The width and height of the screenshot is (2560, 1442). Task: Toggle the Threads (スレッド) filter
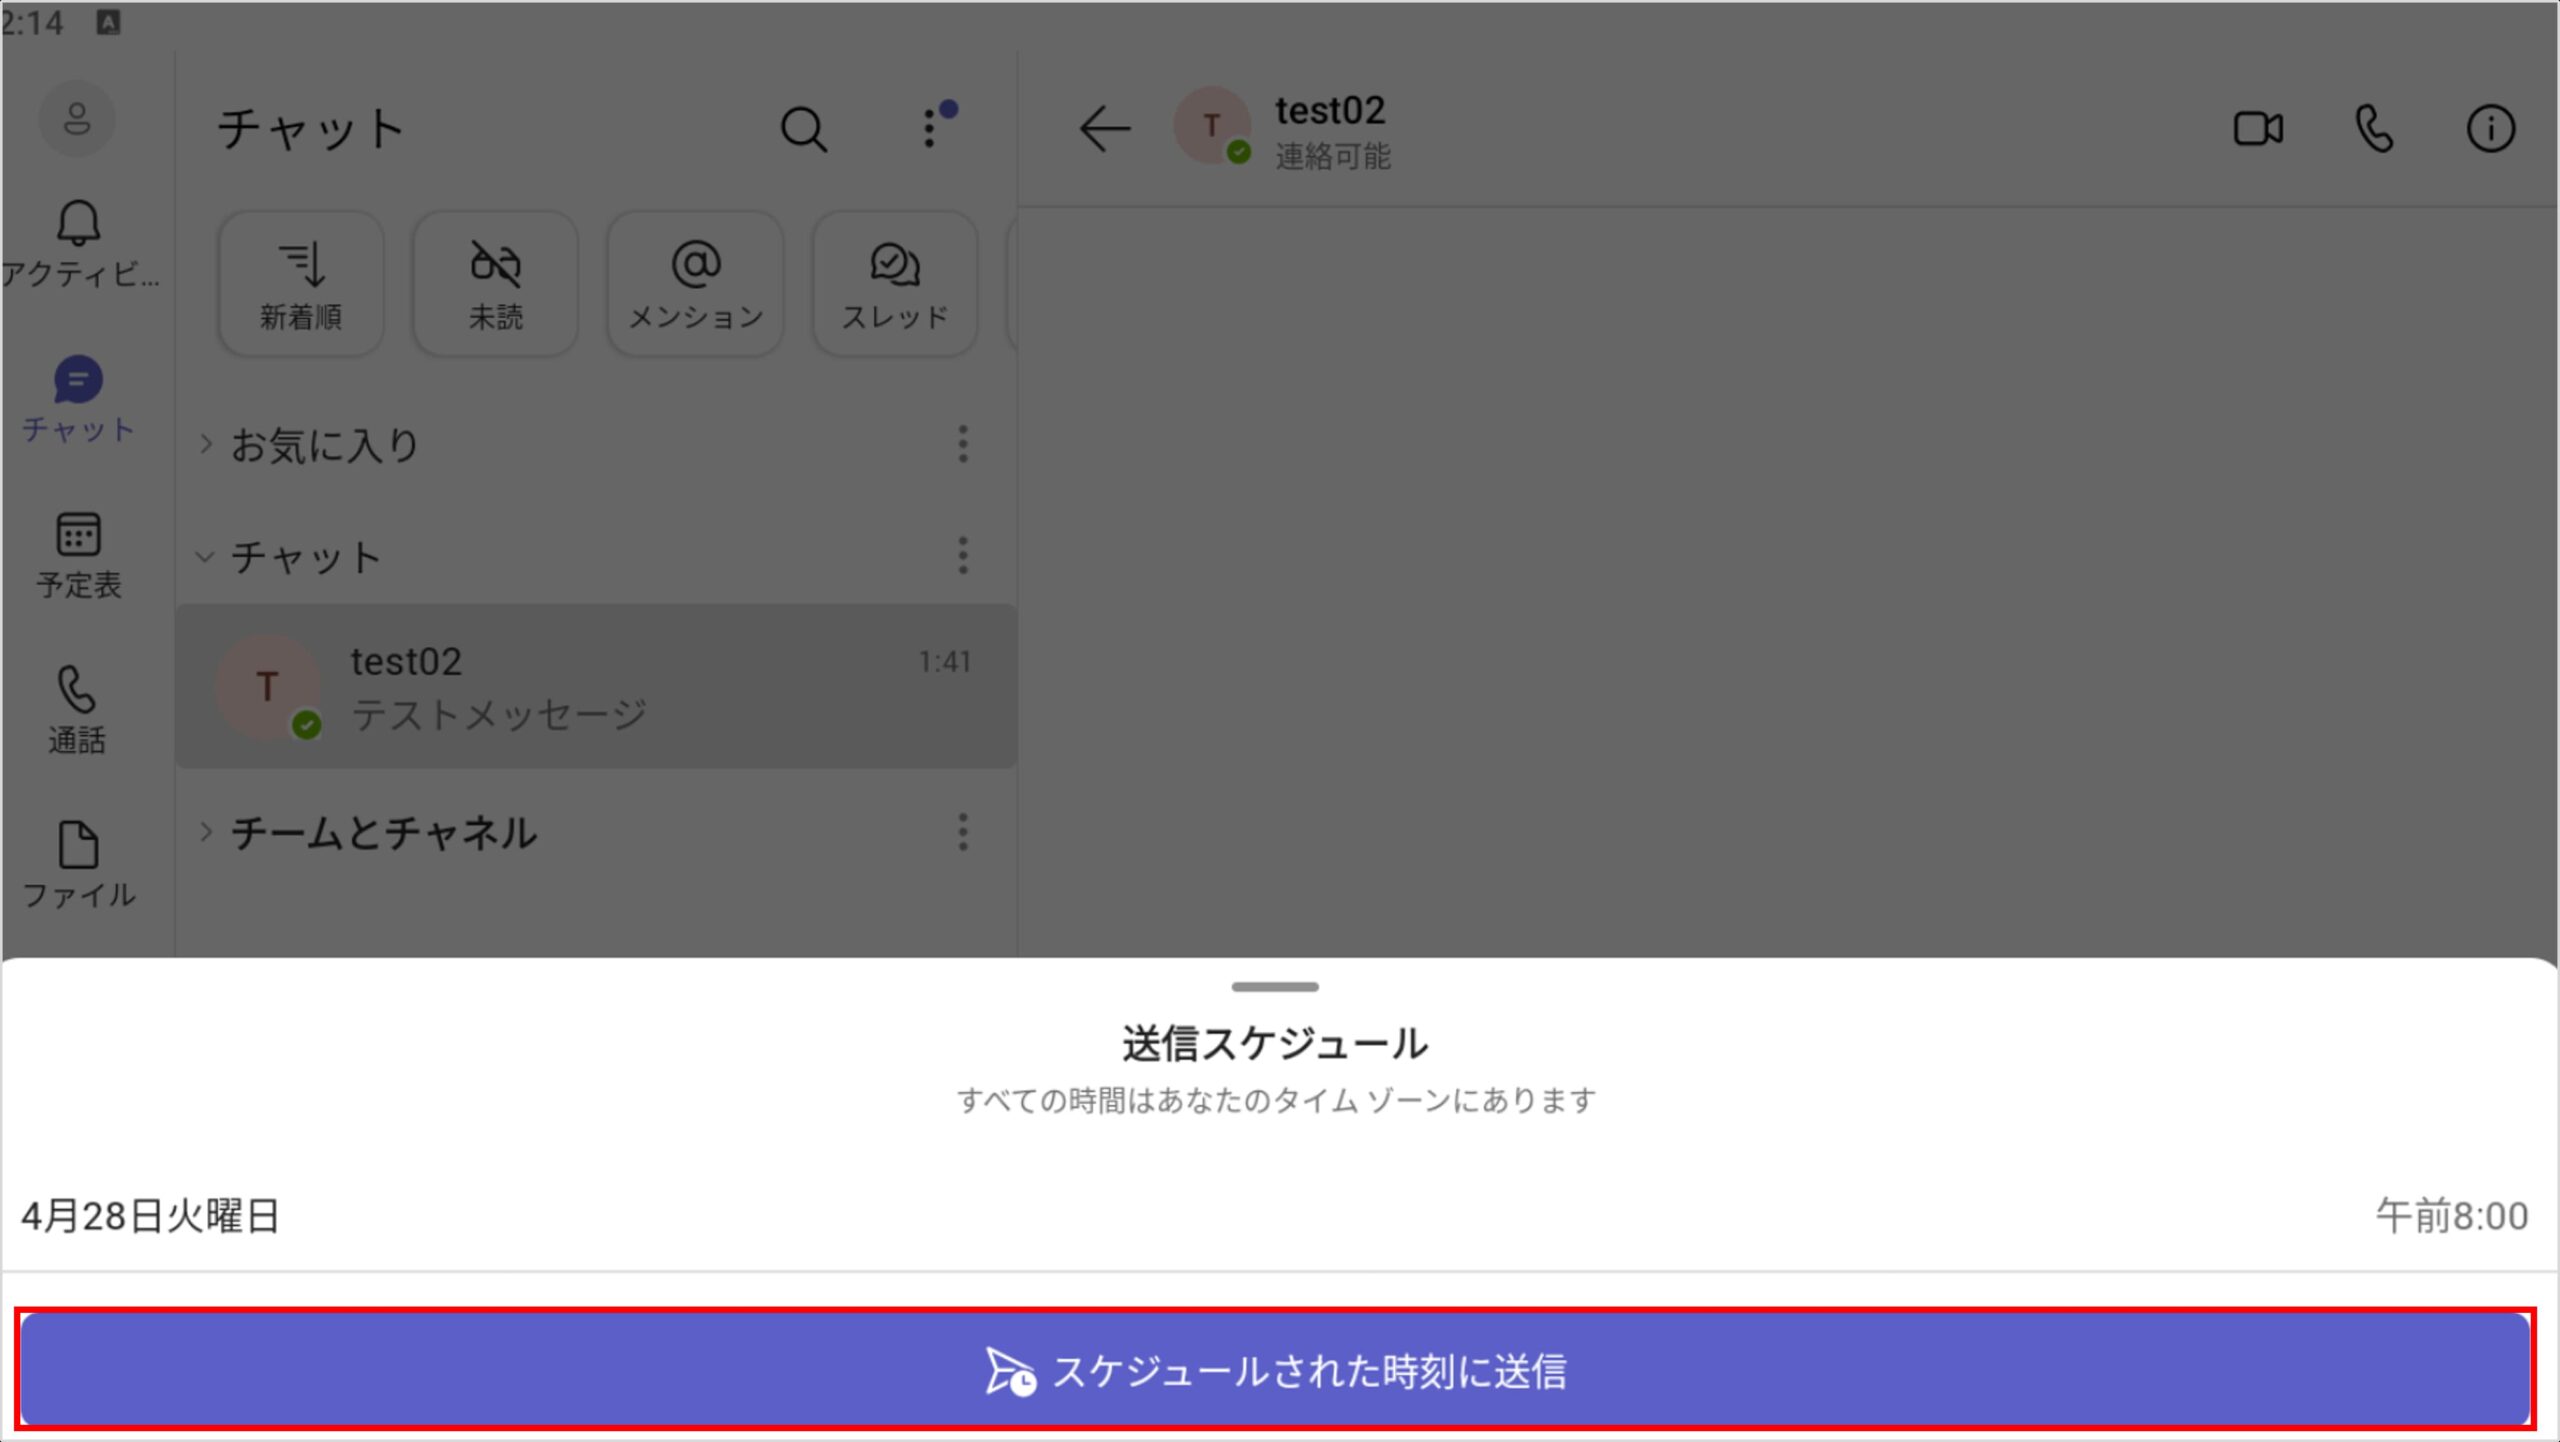894,285
